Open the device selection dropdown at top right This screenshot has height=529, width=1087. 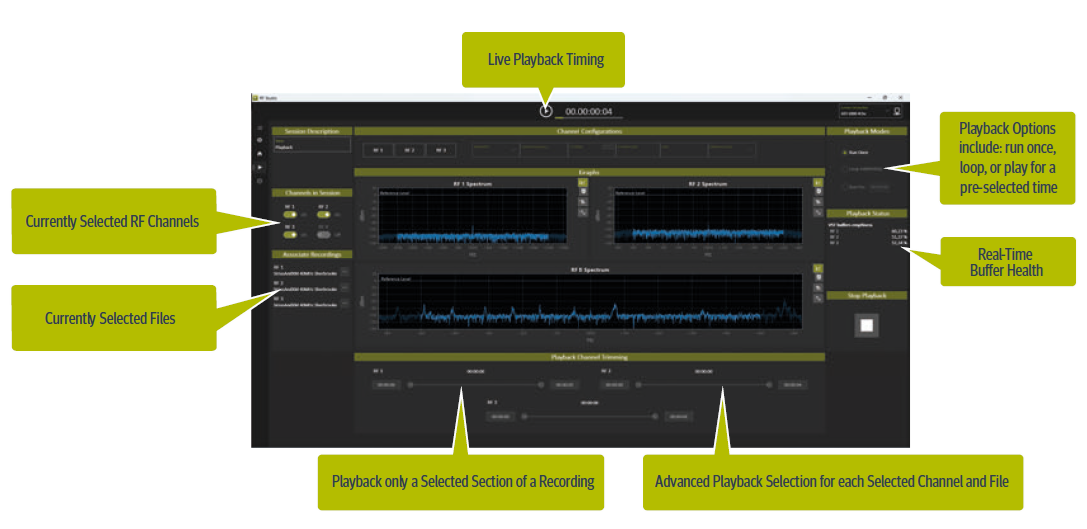coord(863,112)
